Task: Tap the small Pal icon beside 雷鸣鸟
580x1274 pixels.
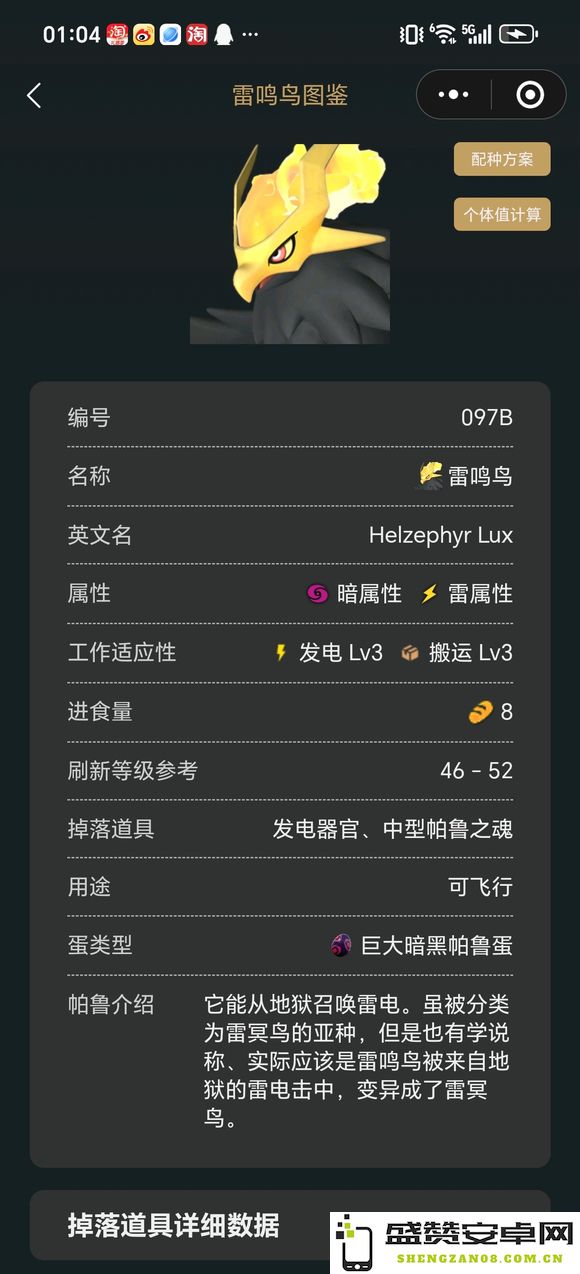Action: pos(430,476)
